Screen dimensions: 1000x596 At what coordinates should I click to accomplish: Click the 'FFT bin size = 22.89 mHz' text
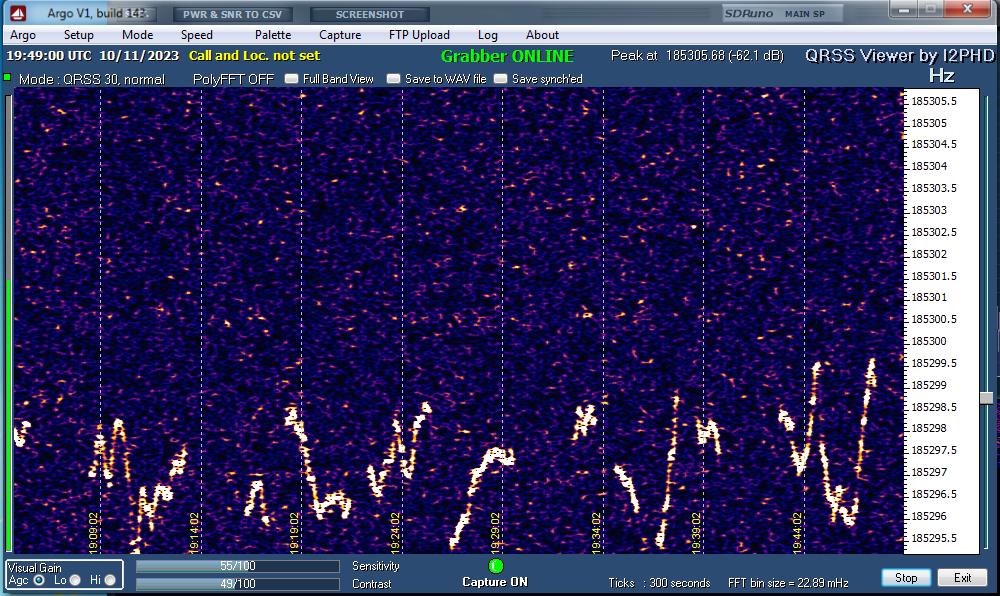pos(788,583)
